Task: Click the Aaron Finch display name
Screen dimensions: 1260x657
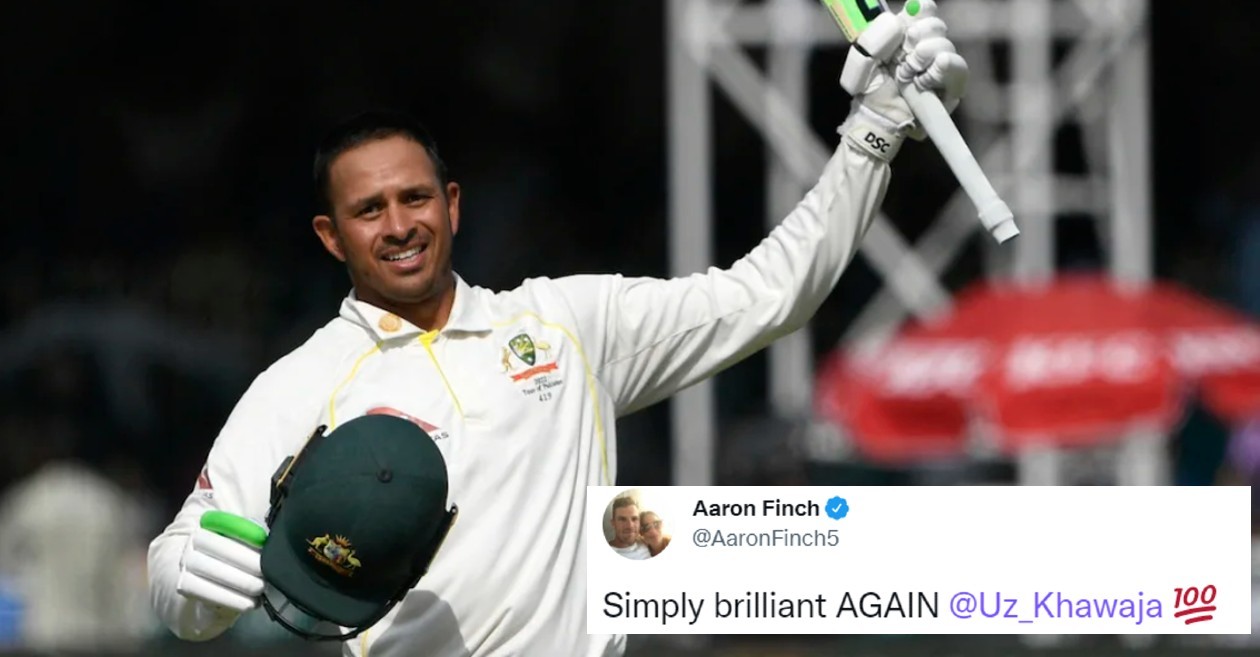Action: click(755, 508)
